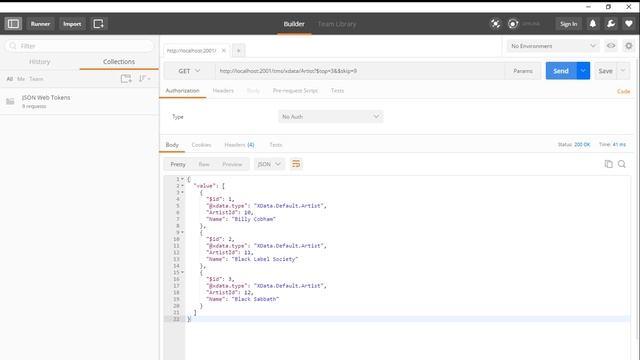
Task: Open the Pre-request Script tab
Action: pyautogui.click(x=295, y=91)
